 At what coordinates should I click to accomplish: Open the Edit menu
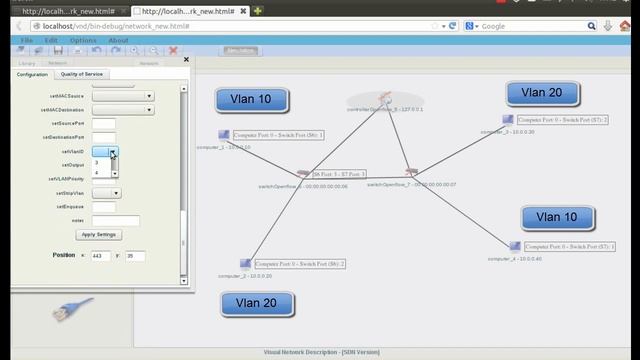coord(51,40)
